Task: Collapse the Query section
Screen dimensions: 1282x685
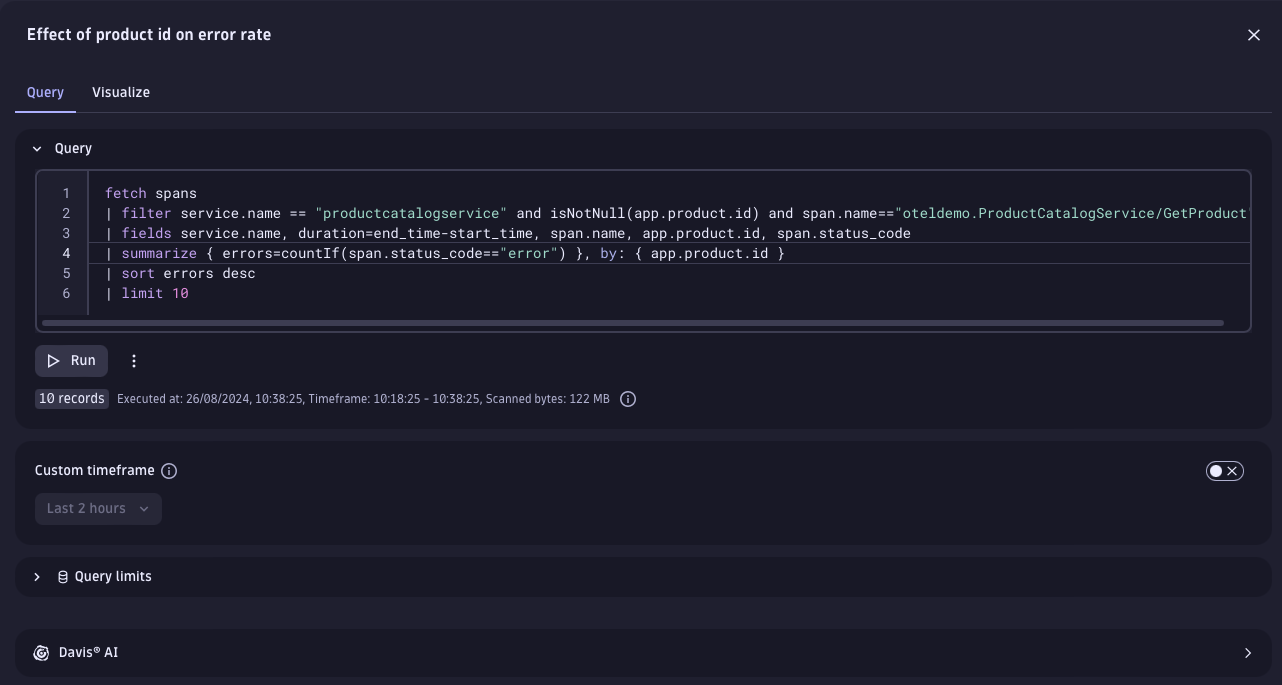Action: click(37, 148)
